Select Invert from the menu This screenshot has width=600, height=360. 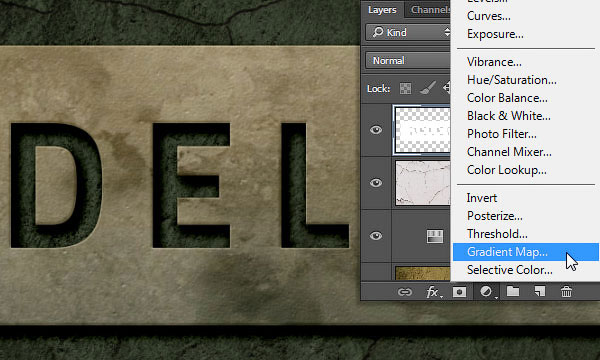pos(482,198)
